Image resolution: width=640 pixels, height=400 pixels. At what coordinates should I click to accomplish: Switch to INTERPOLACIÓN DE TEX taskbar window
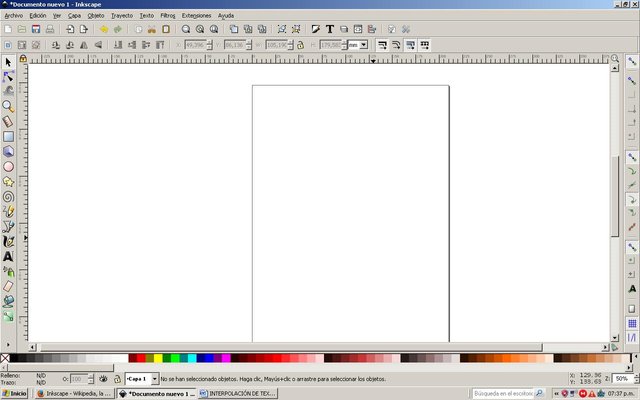pos(238,393)
